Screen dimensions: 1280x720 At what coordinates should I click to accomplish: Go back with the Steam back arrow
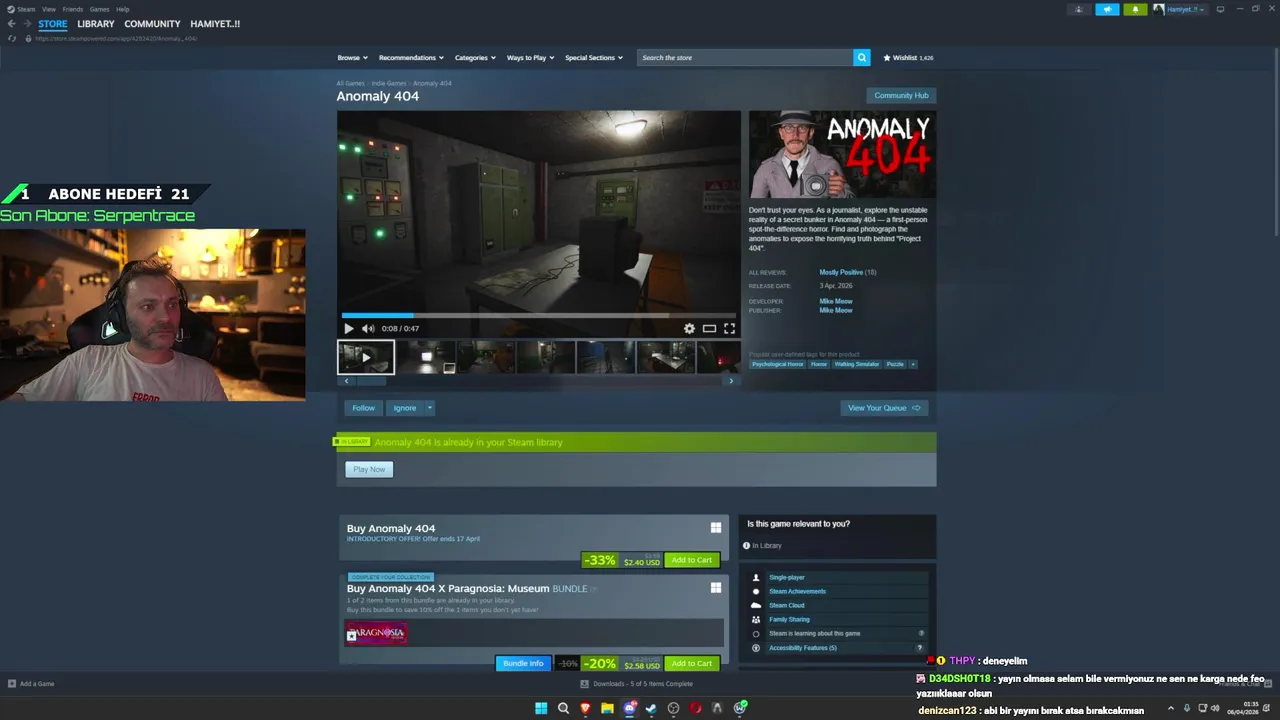tap(11, 24)
